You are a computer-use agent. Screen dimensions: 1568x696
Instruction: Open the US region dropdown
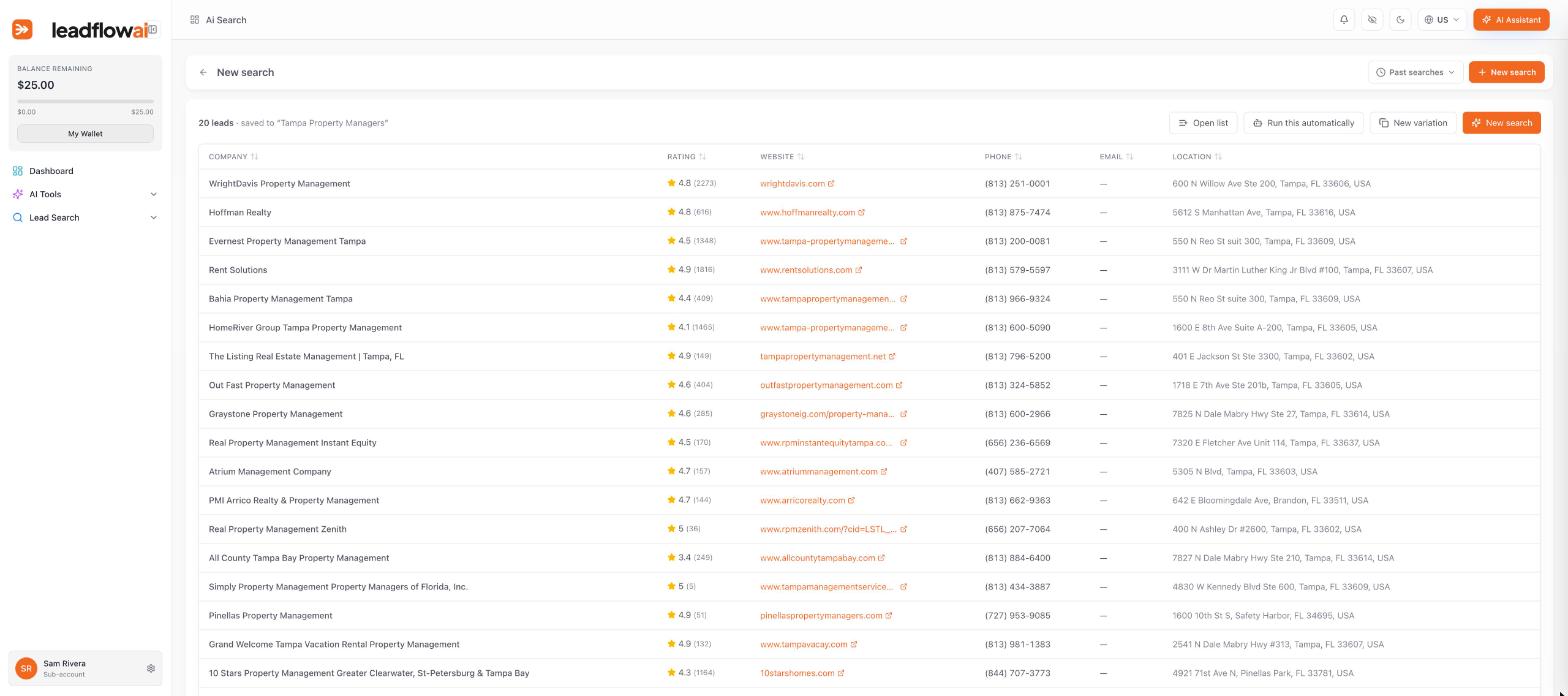click(1442, 20)
